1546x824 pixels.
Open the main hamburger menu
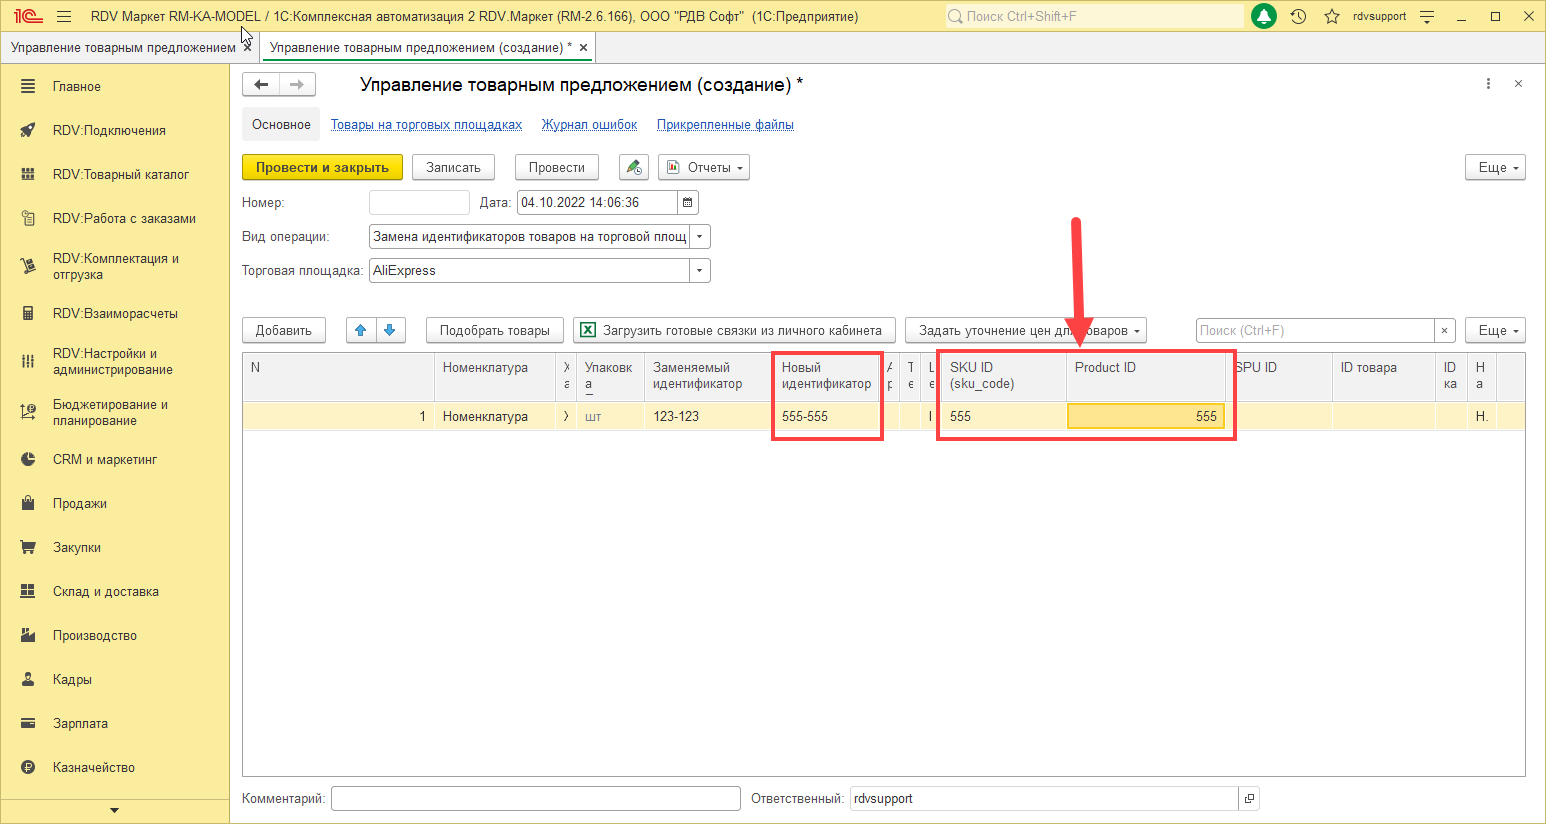(x=64, y=17)
